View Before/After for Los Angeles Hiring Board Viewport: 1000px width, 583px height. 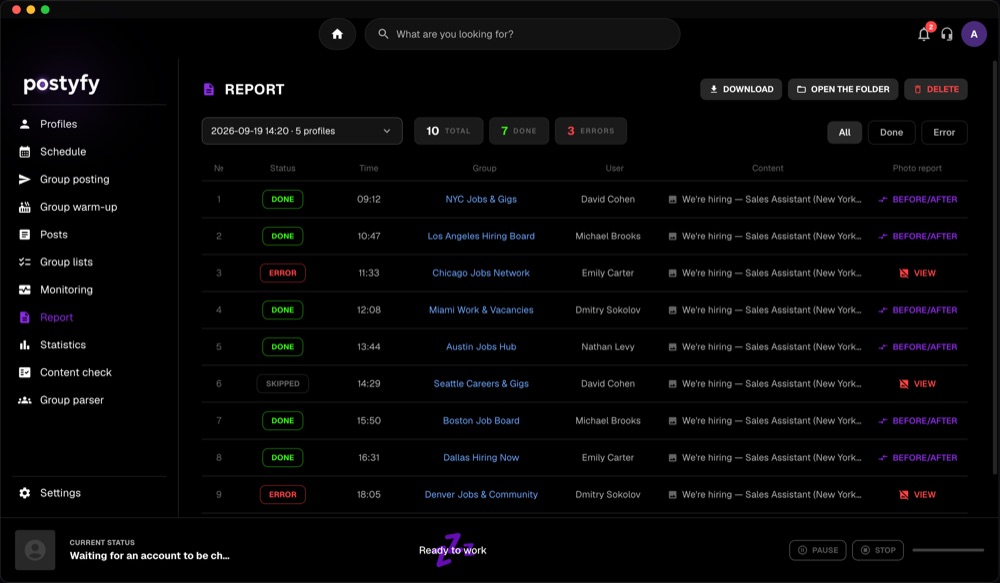918,236
